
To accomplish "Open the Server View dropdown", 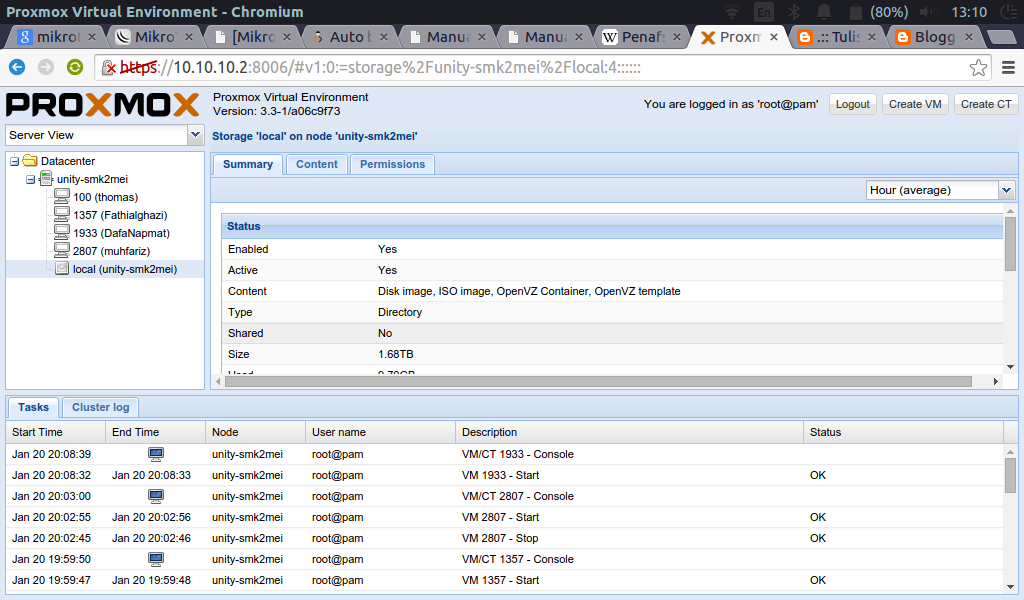I will click(195, 135).
